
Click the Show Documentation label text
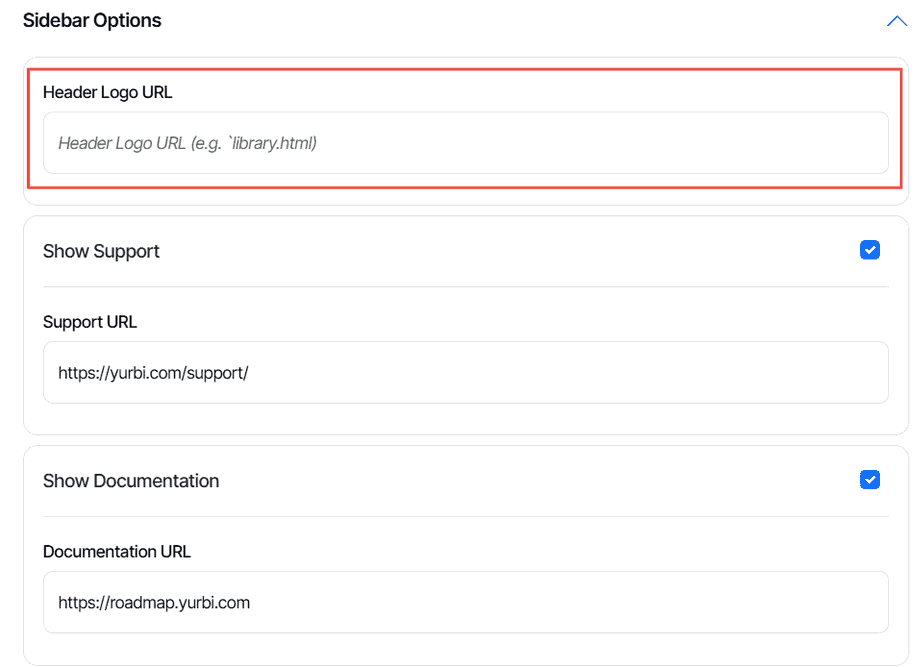[x=131, y=481]
